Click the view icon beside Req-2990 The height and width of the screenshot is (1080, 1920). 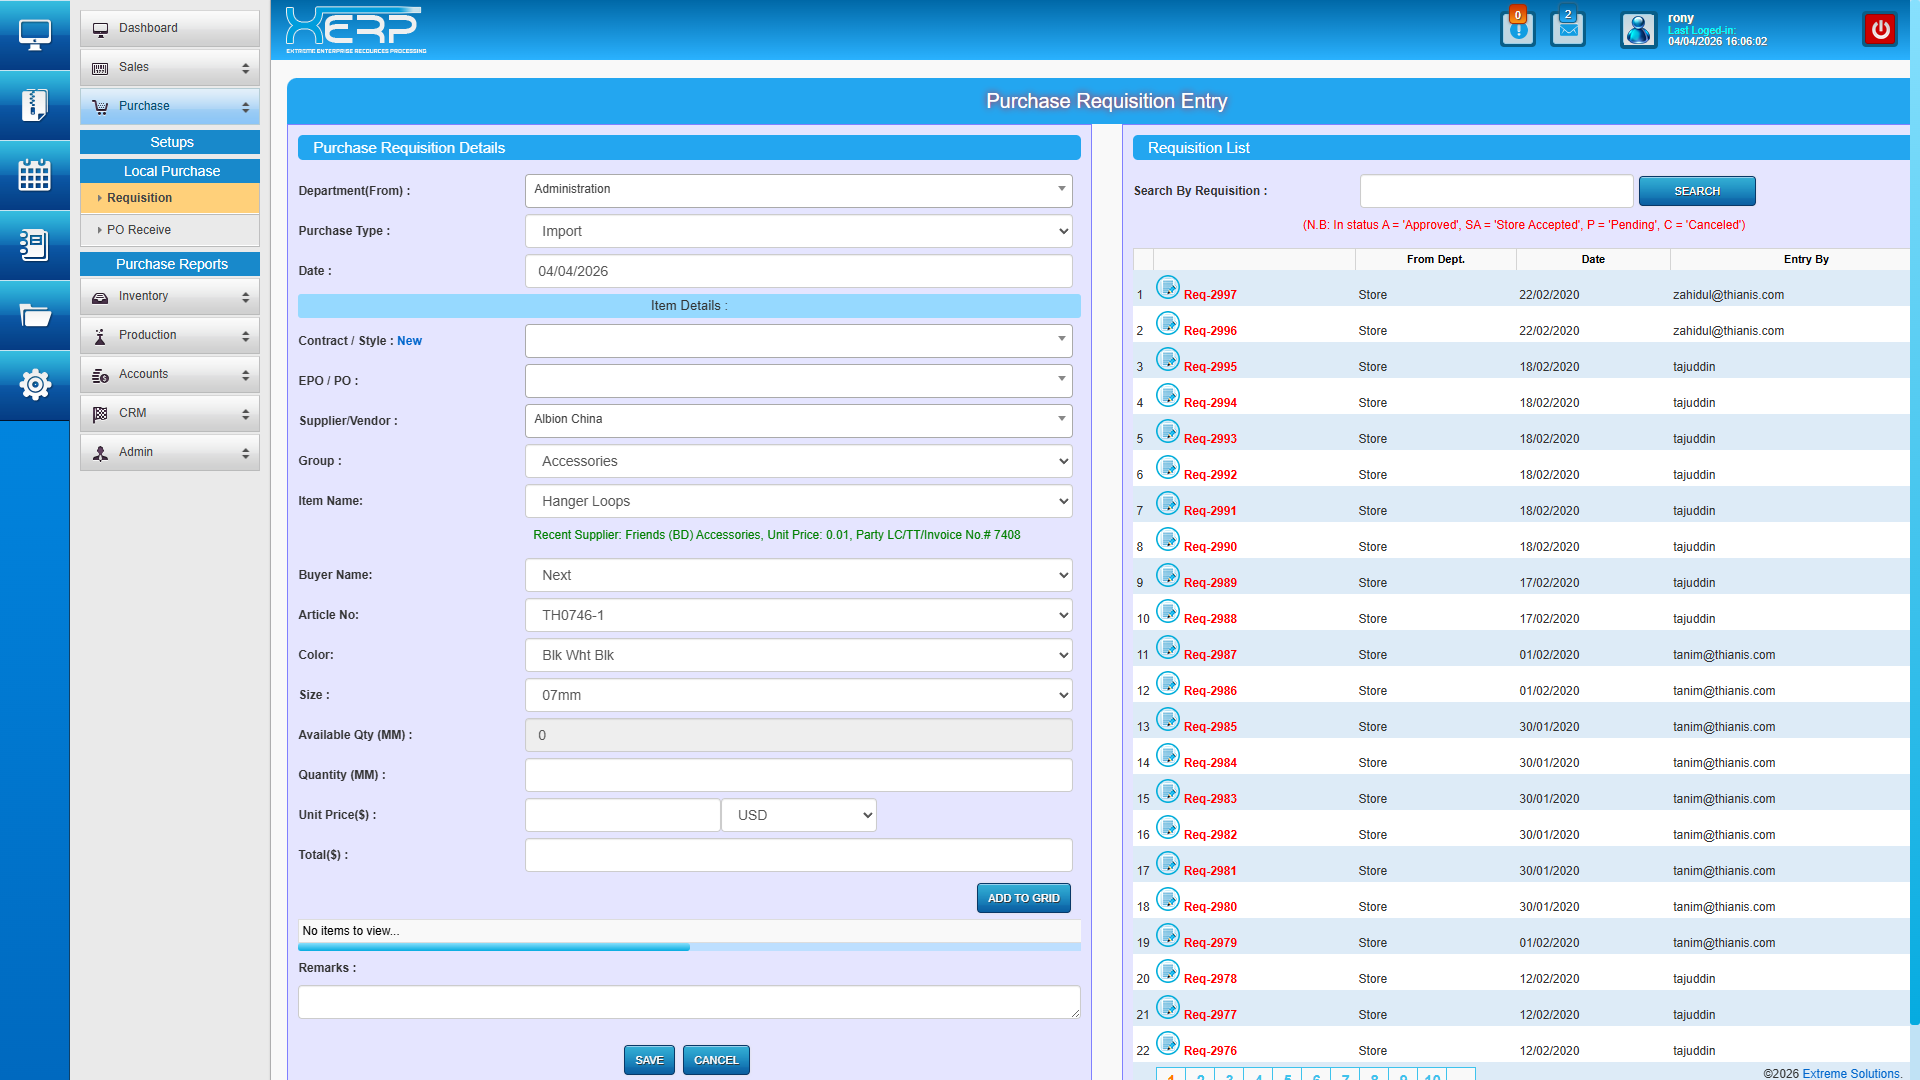1167,540
